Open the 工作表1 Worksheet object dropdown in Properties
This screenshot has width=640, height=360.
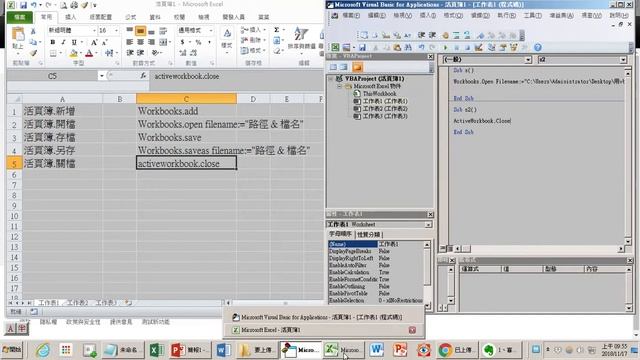point(428,224)
